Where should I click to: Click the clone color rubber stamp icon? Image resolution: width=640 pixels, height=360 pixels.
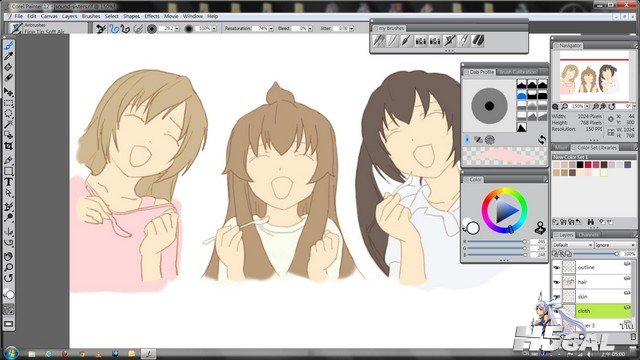tap(540, 228)
